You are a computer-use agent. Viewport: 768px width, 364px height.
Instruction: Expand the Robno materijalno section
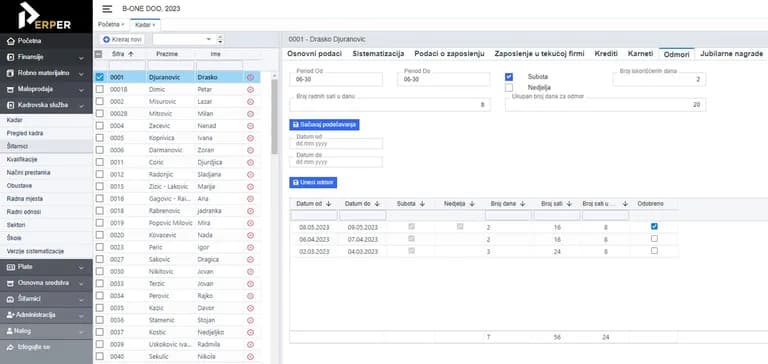pyautogui.click(x=46, y=73)
